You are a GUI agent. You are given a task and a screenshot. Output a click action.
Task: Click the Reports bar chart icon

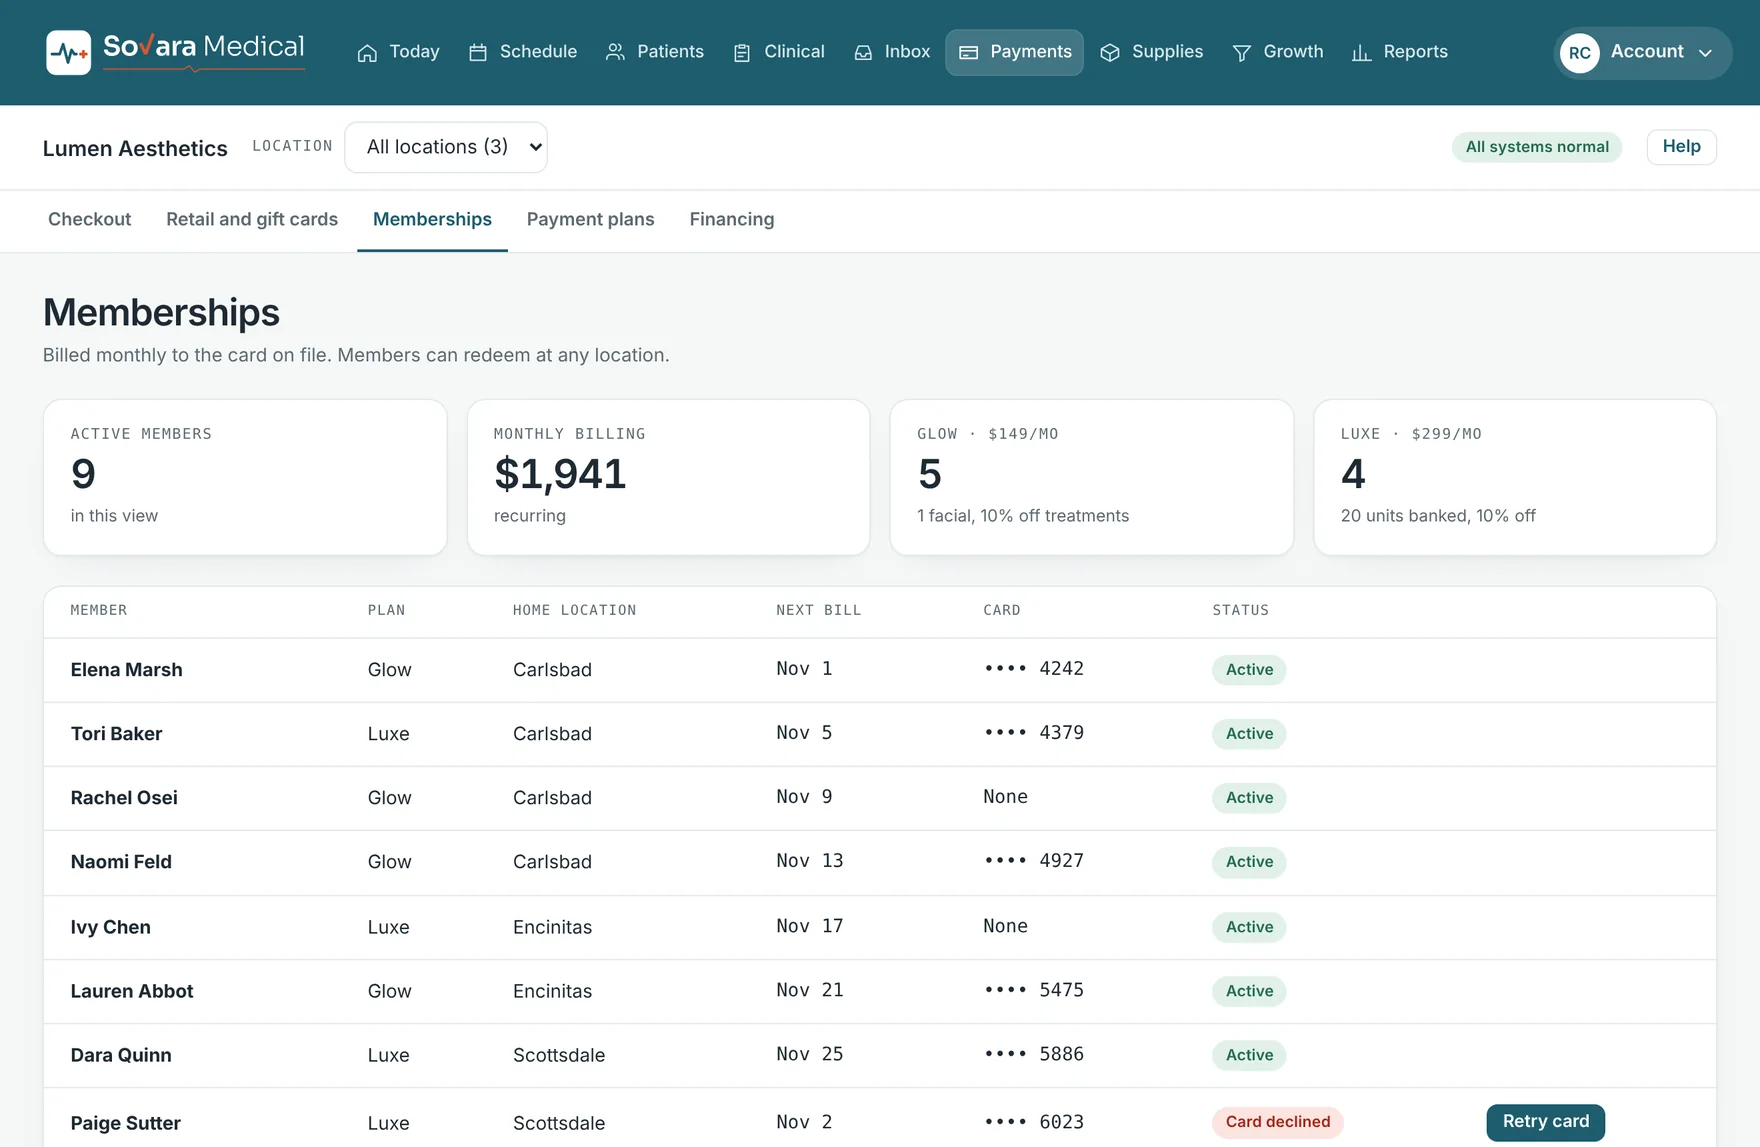click(1361, 53)
